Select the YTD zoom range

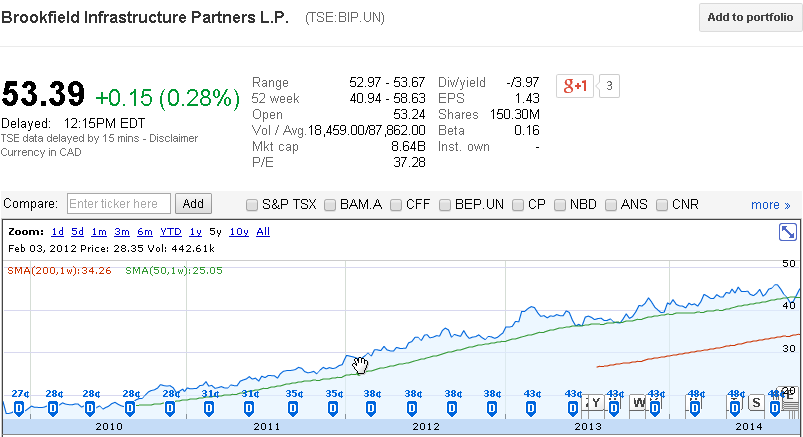(170, 232)
